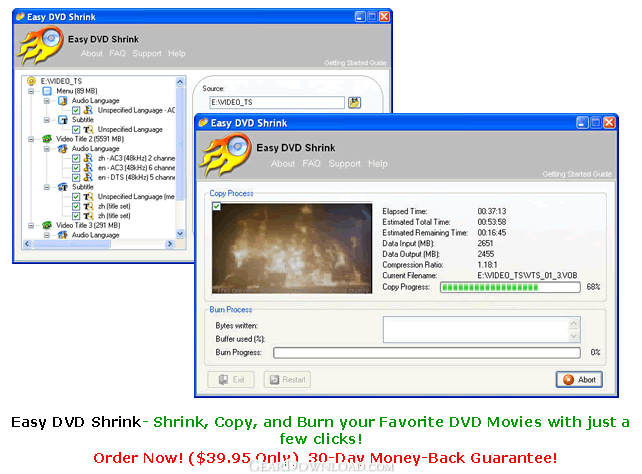Screen dimensions: 642x474
Task: Click the flaming disc logo in front window
Action: point(226,156)
